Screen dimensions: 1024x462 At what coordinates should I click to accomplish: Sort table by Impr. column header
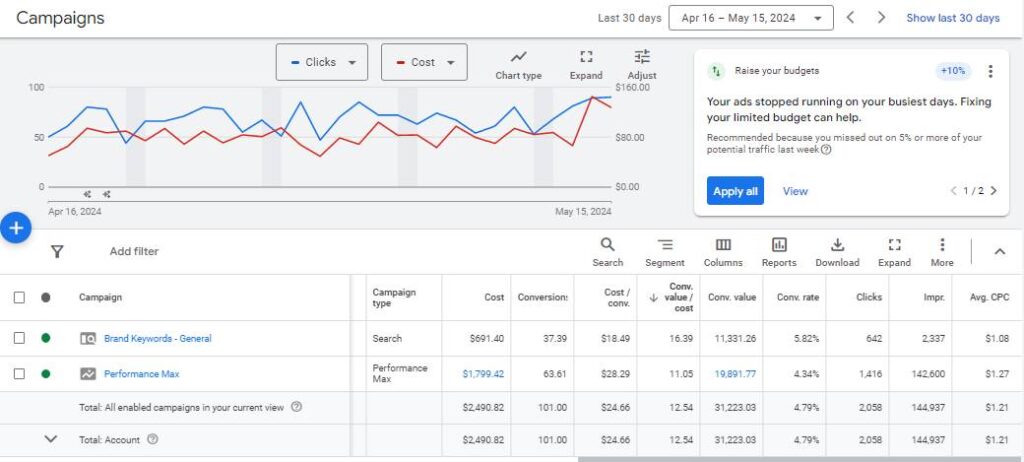pos(934,297)
